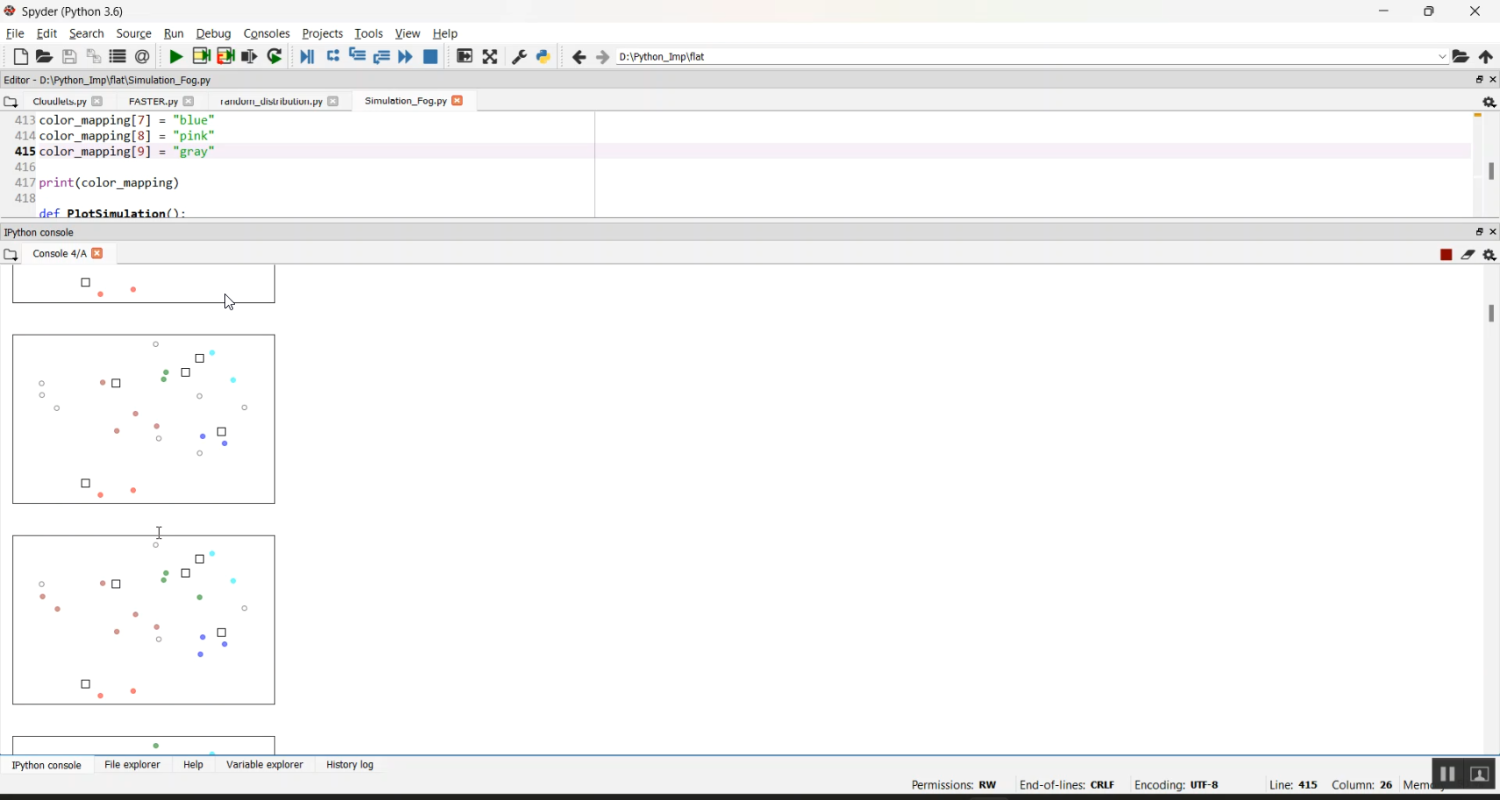Close the Simulation_Fog.py tab

click(x=457, y=101)
